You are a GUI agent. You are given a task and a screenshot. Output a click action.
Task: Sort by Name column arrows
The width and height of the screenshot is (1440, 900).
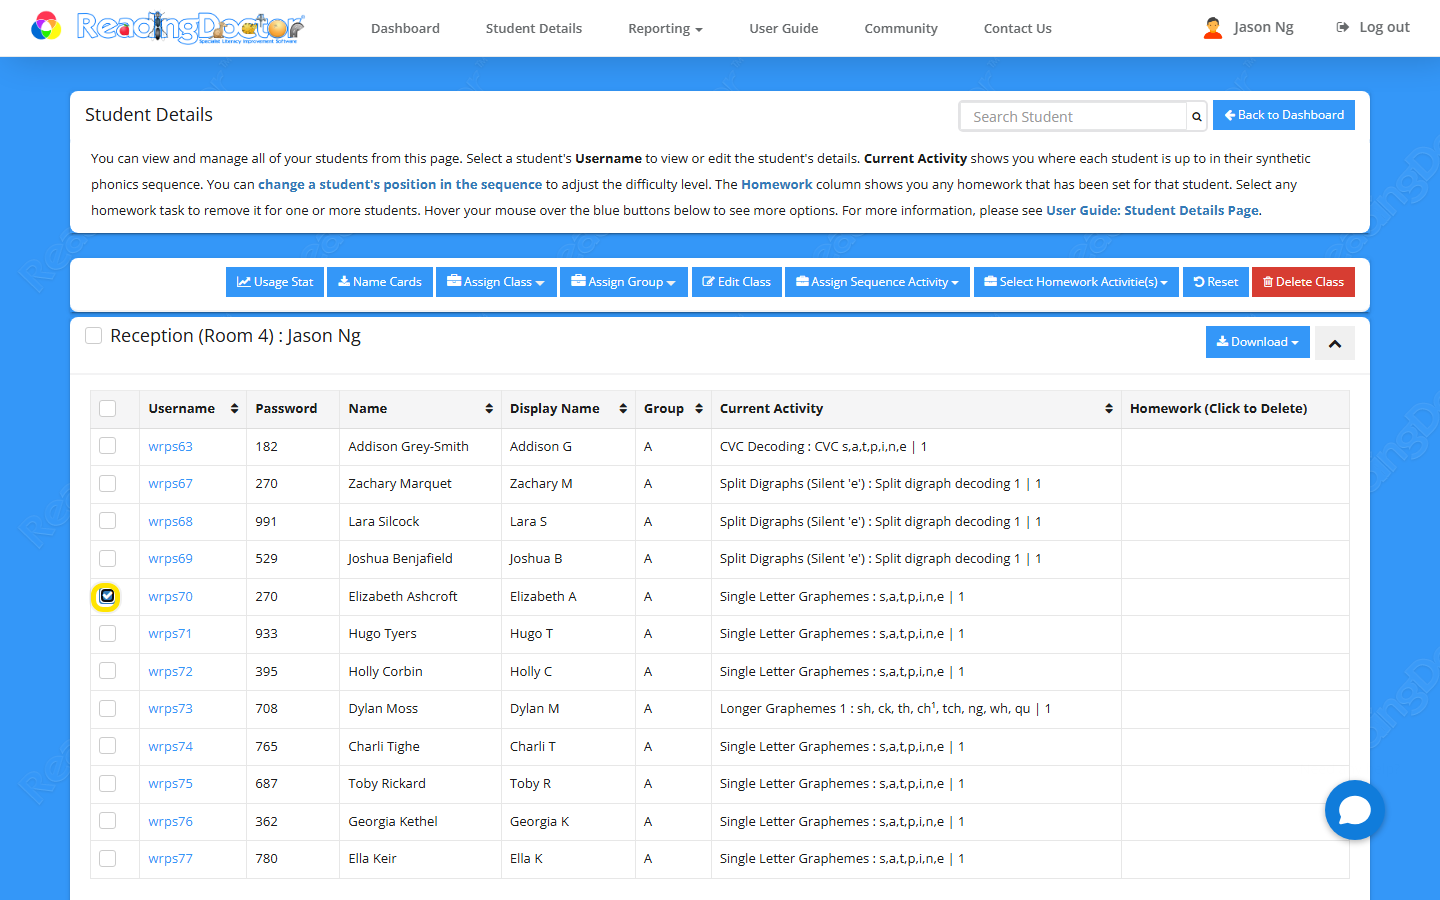489,408
